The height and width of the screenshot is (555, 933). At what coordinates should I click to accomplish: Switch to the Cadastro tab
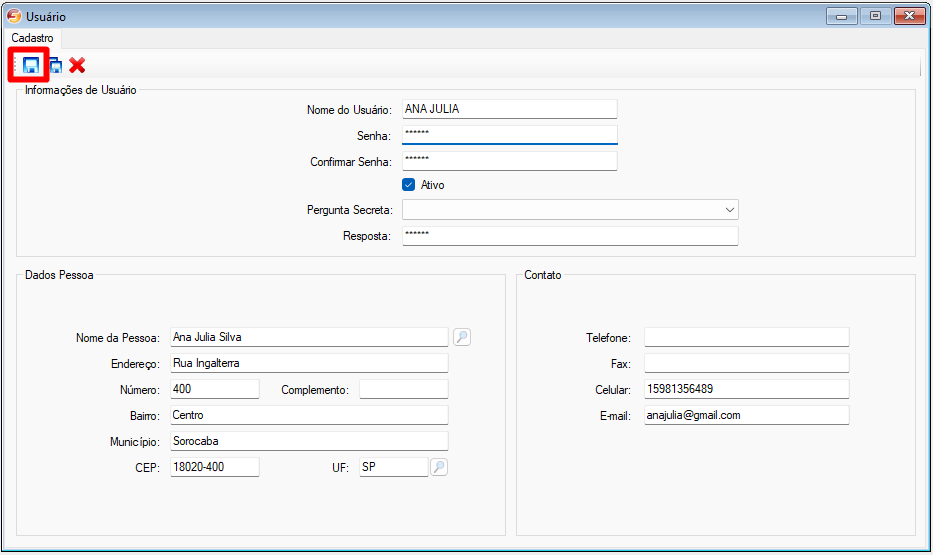tap(32, 37)
